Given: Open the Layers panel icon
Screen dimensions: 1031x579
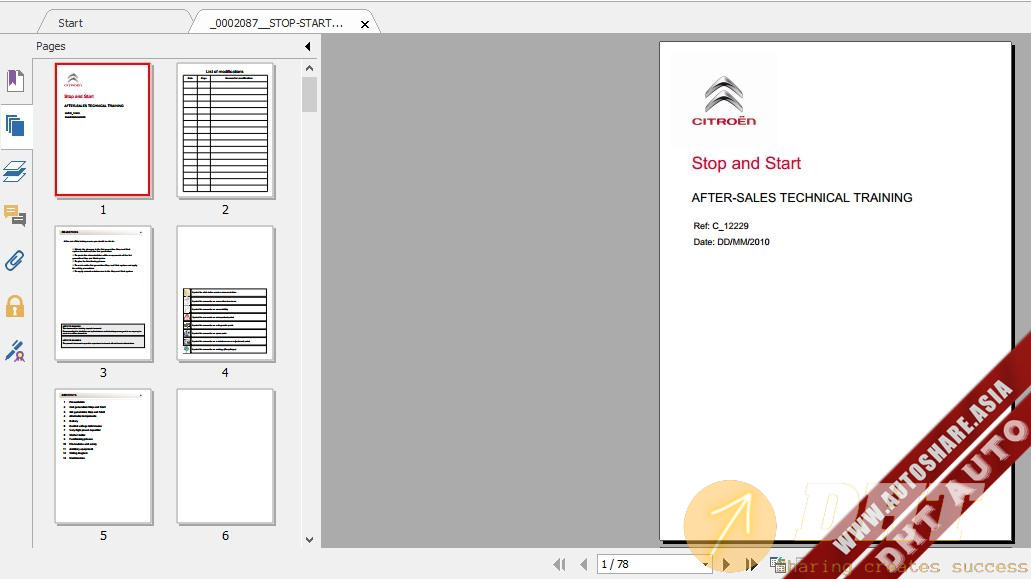Looking at the screenshot, I should pos(15,171).
